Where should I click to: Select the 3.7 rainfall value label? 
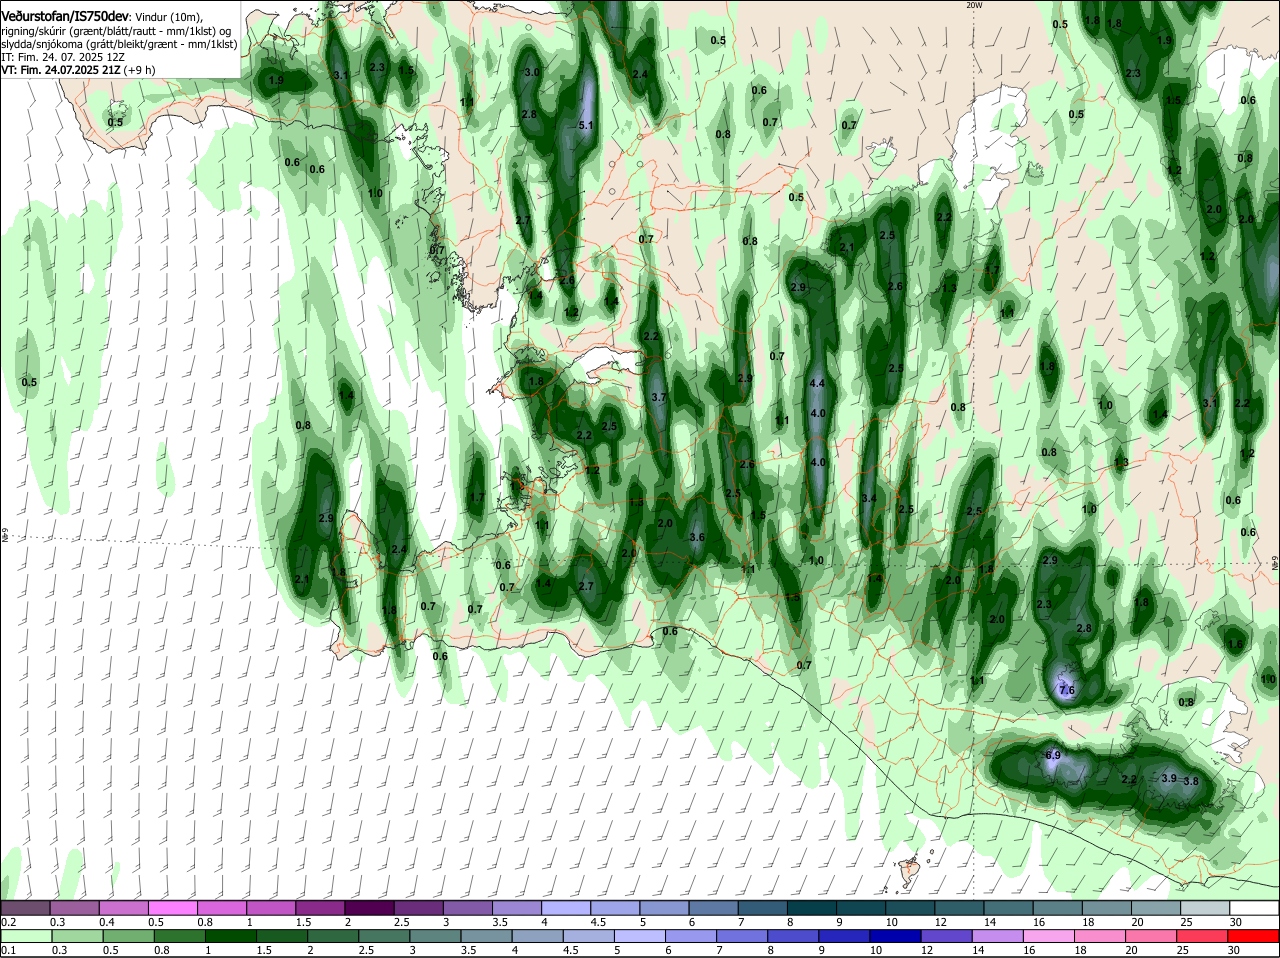coord(659,397)
